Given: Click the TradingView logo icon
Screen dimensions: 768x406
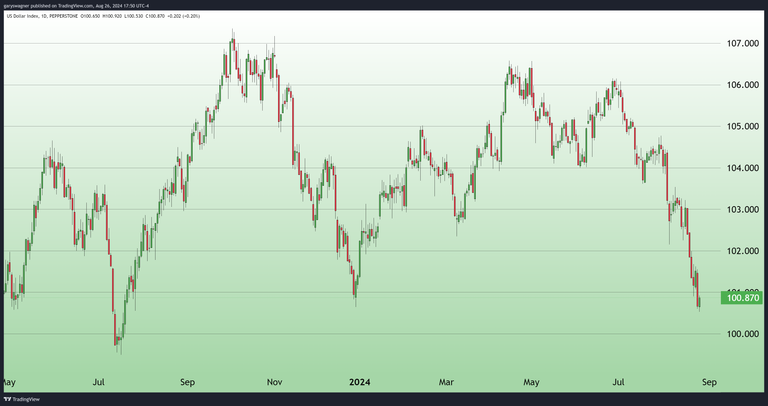Looking at the screenshot, I should point(9,398).
